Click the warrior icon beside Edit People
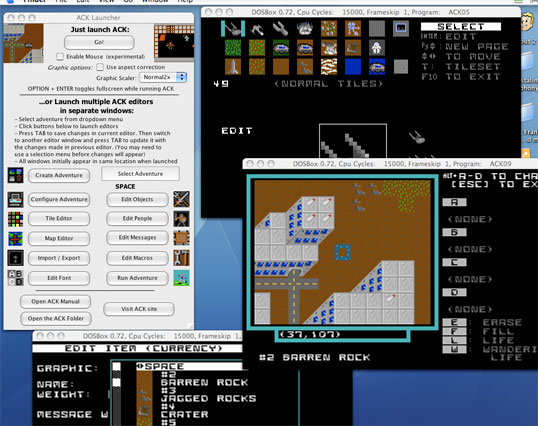 tap(182, 219)
